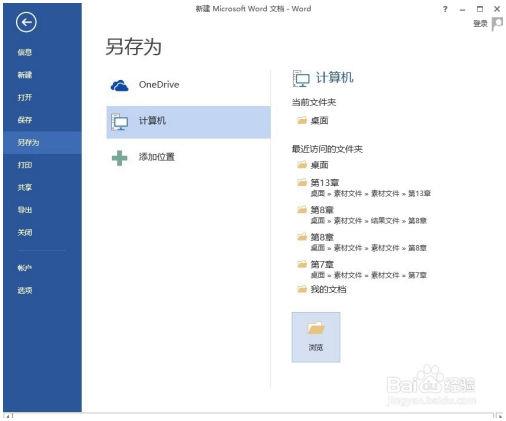This screenshot has height=421, width=506.
Task: Click the user avatar icon beside 登录
Action: point(497,24)
